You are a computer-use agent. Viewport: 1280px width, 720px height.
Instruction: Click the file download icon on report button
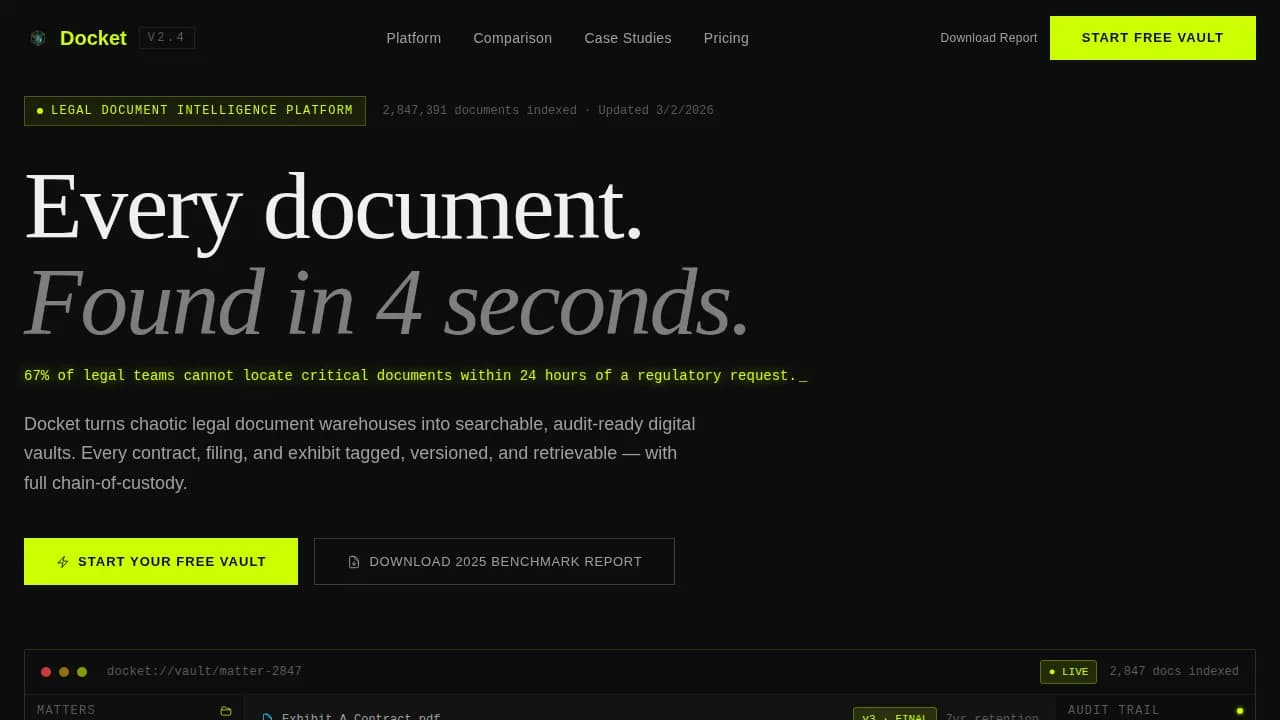click(354, 562)
